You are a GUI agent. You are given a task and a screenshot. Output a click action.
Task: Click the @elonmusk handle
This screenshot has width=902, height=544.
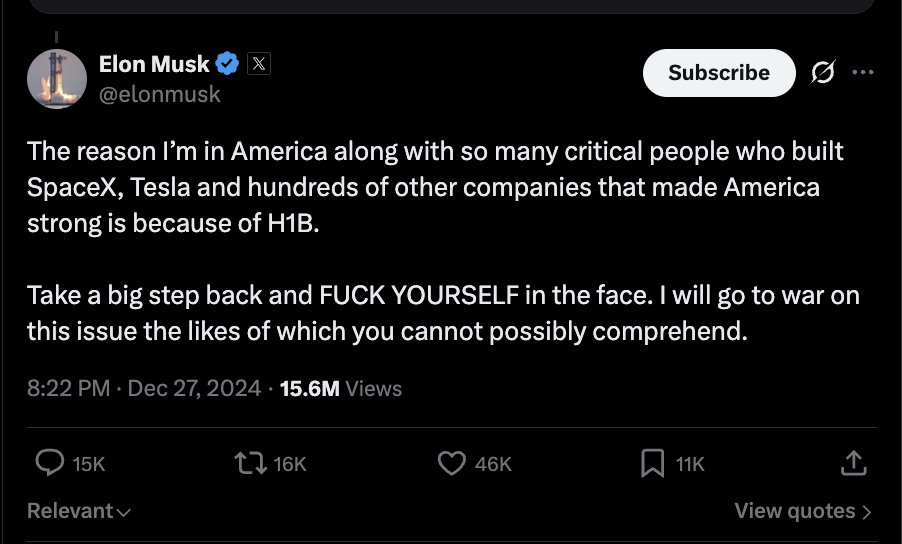160,94
